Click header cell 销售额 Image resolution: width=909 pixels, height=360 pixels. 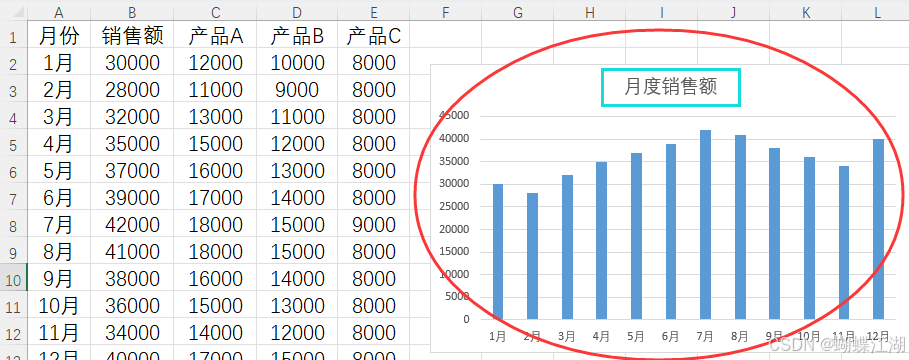pos(132,36)
